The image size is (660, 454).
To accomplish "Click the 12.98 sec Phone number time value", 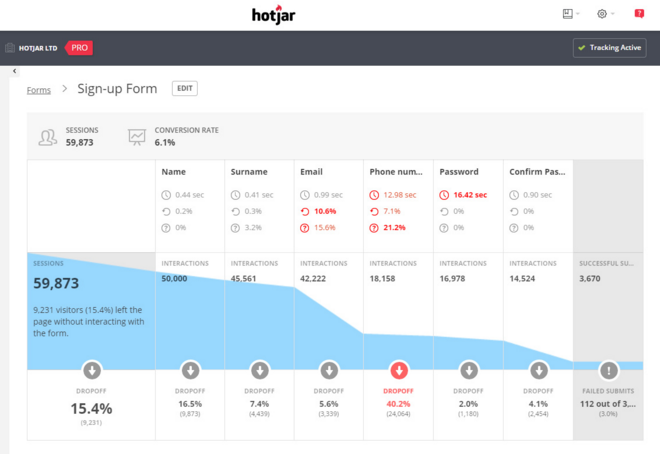I will pos(400,195).
